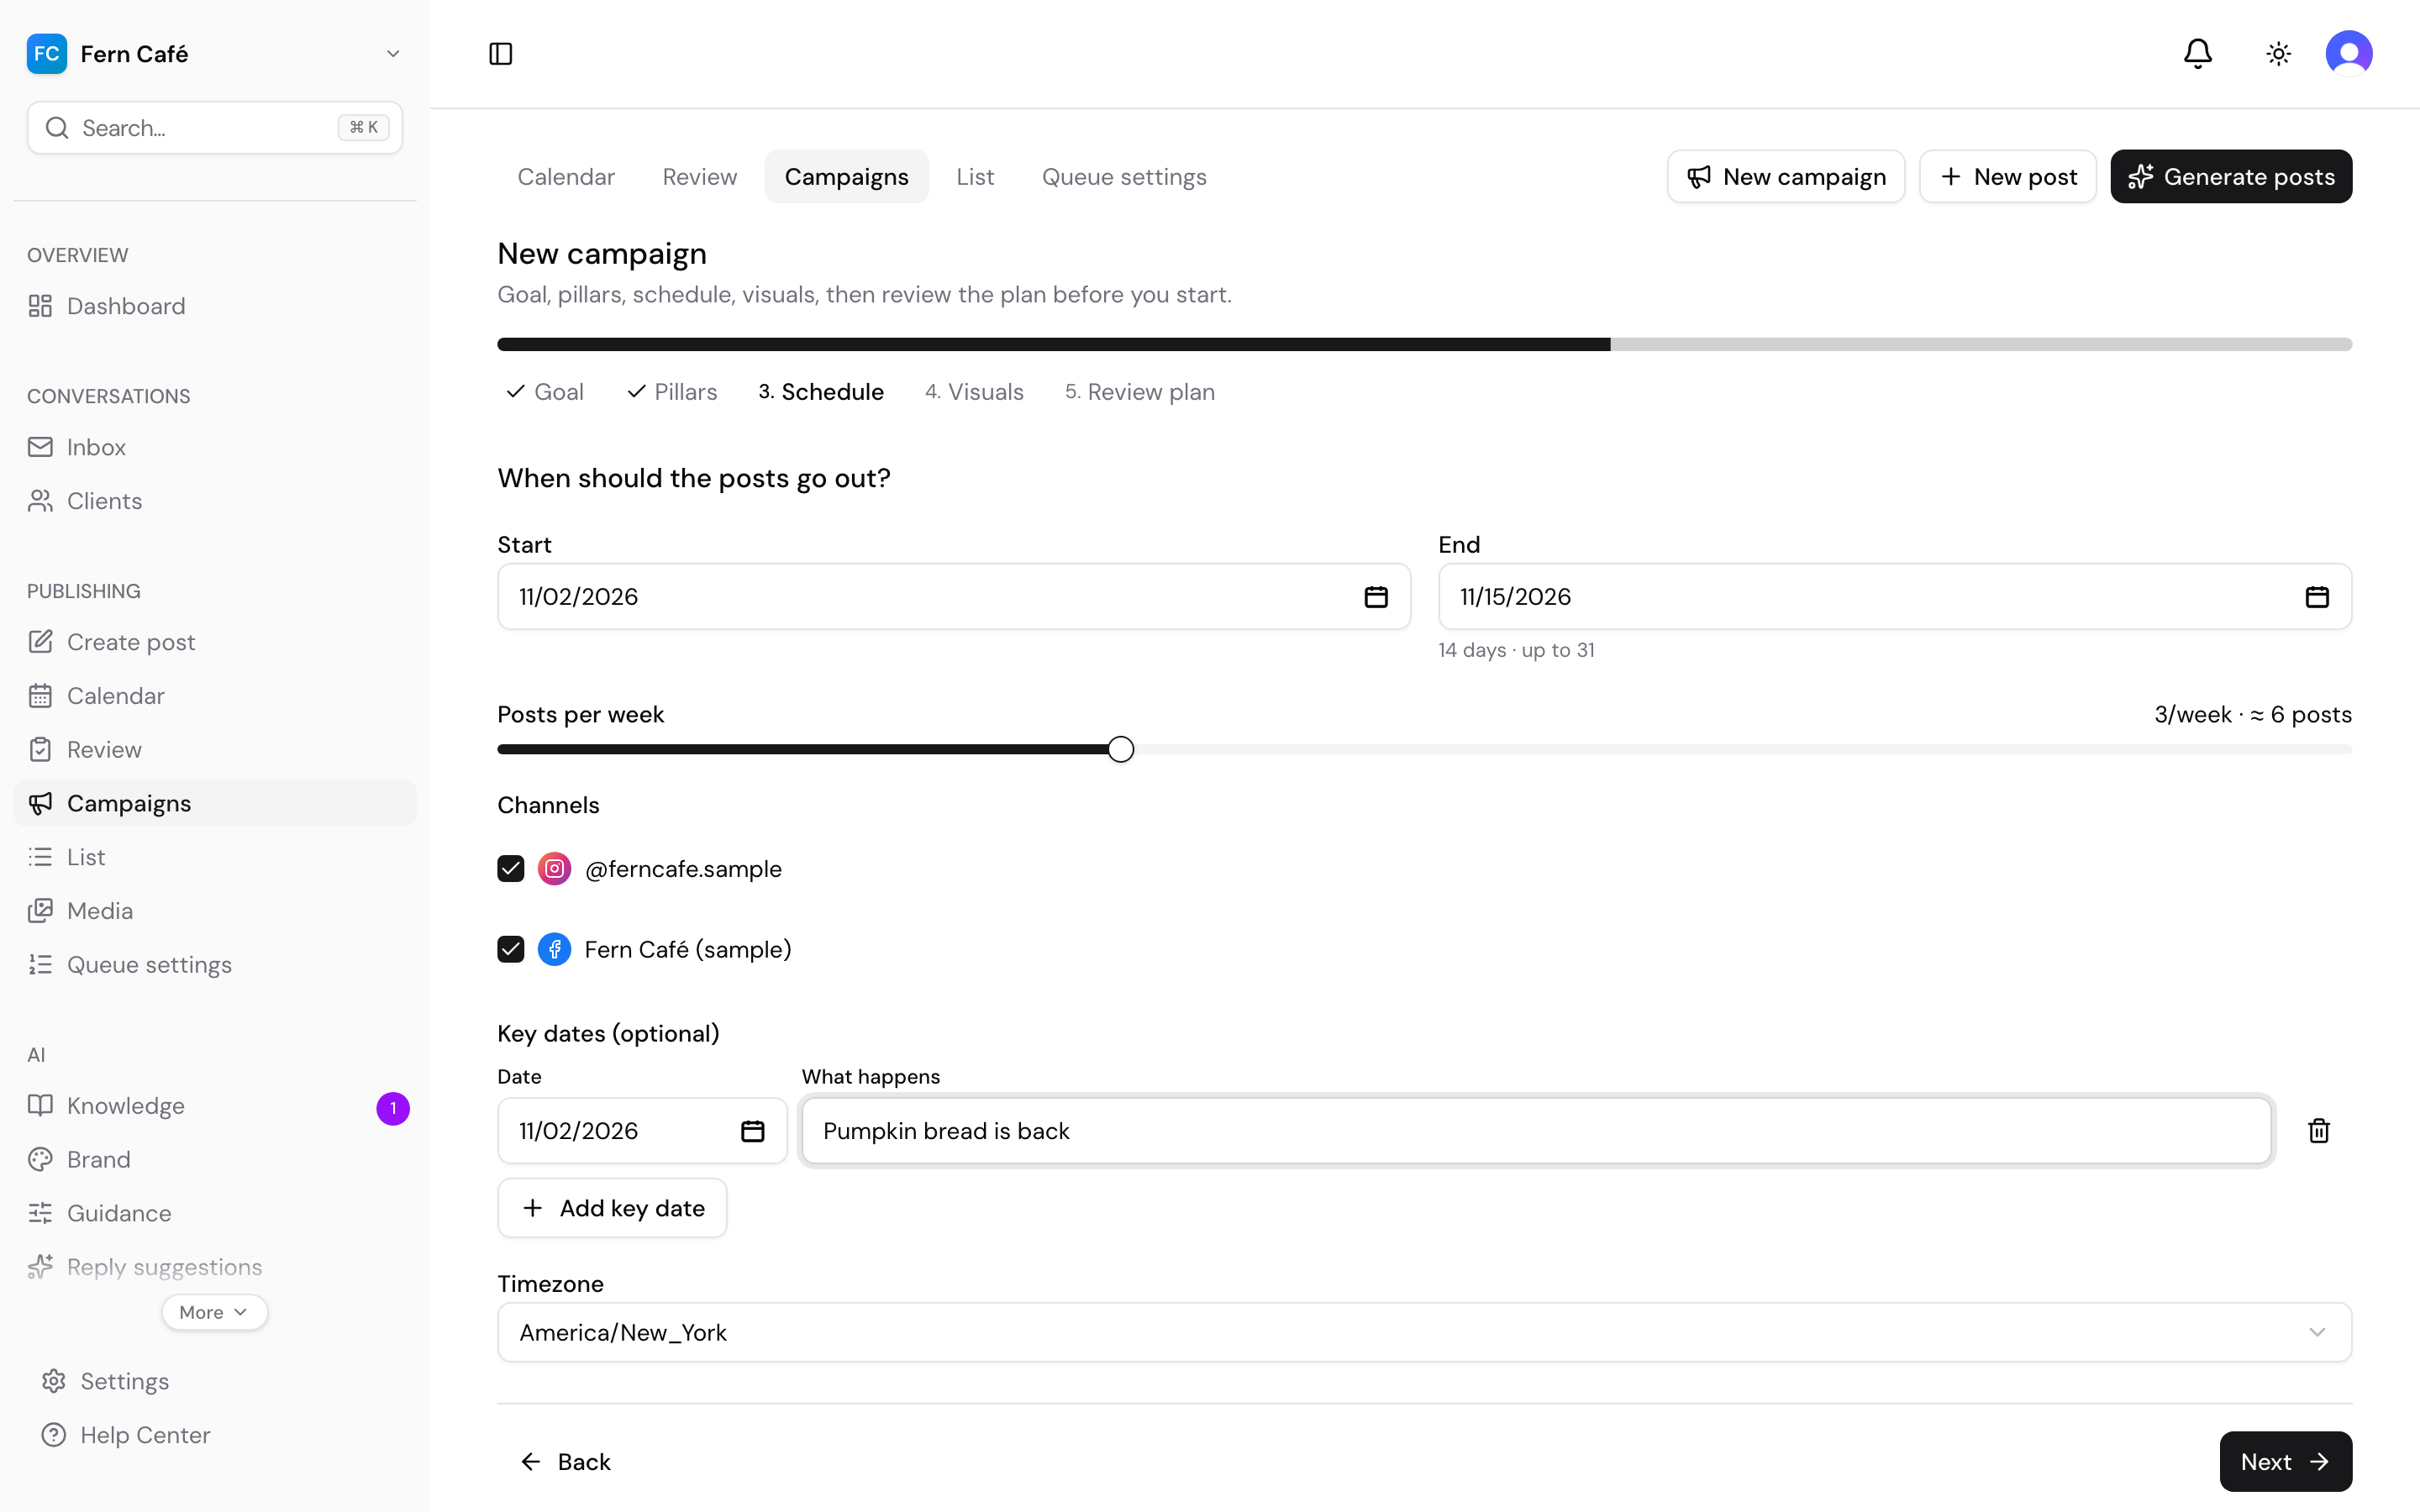The height and width of the screenshot is (1512, 2420).
Task: Open Settings in sidebar
Action: [x=215, y=1381]
